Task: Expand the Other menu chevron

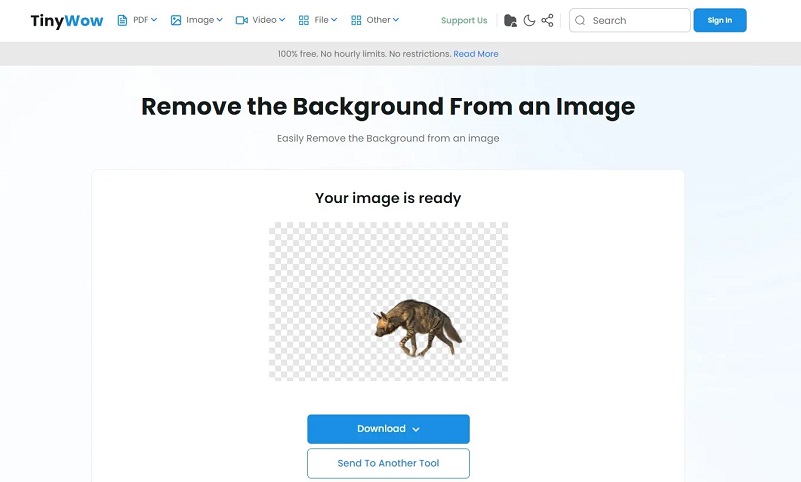Action: [x=396, y=20]
